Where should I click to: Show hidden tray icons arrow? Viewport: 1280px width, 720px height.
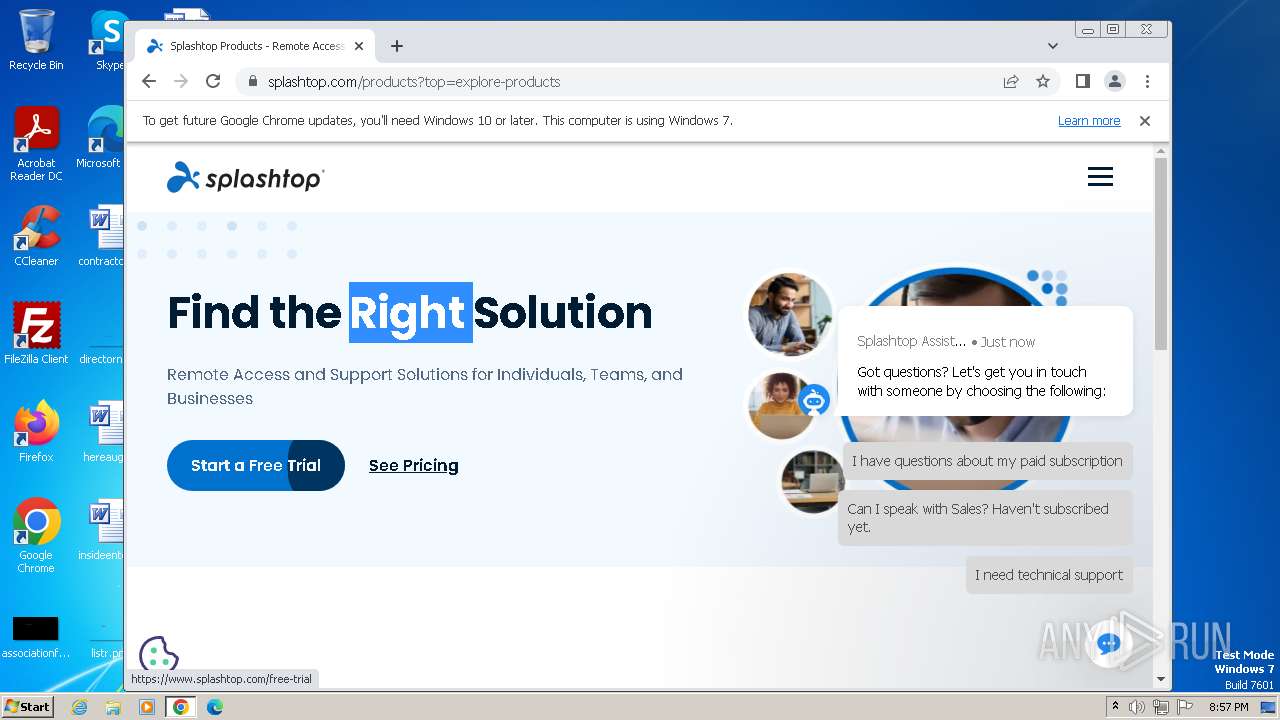click(1115, 706)
